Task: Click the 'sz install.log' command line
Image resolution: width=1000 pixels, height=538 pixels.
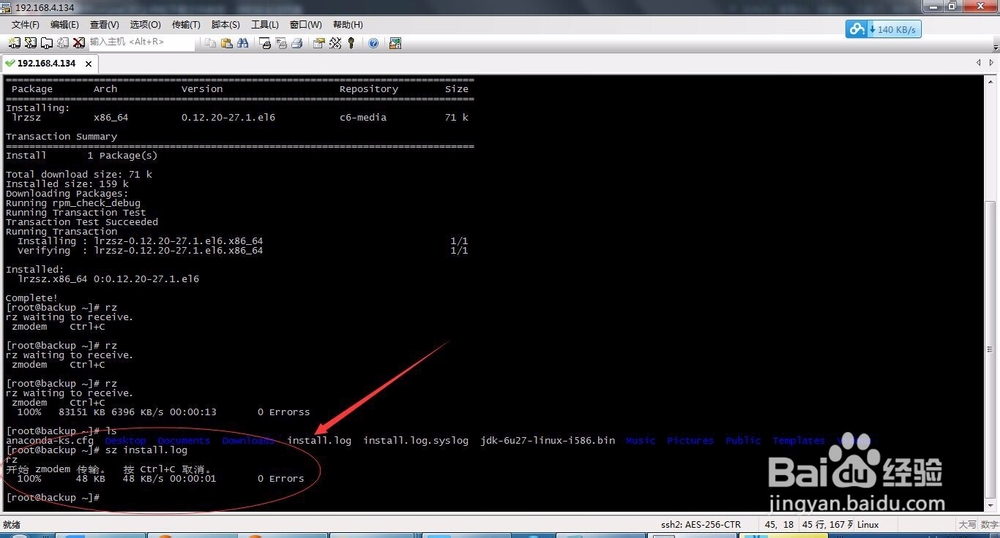Action: [96, 450]
